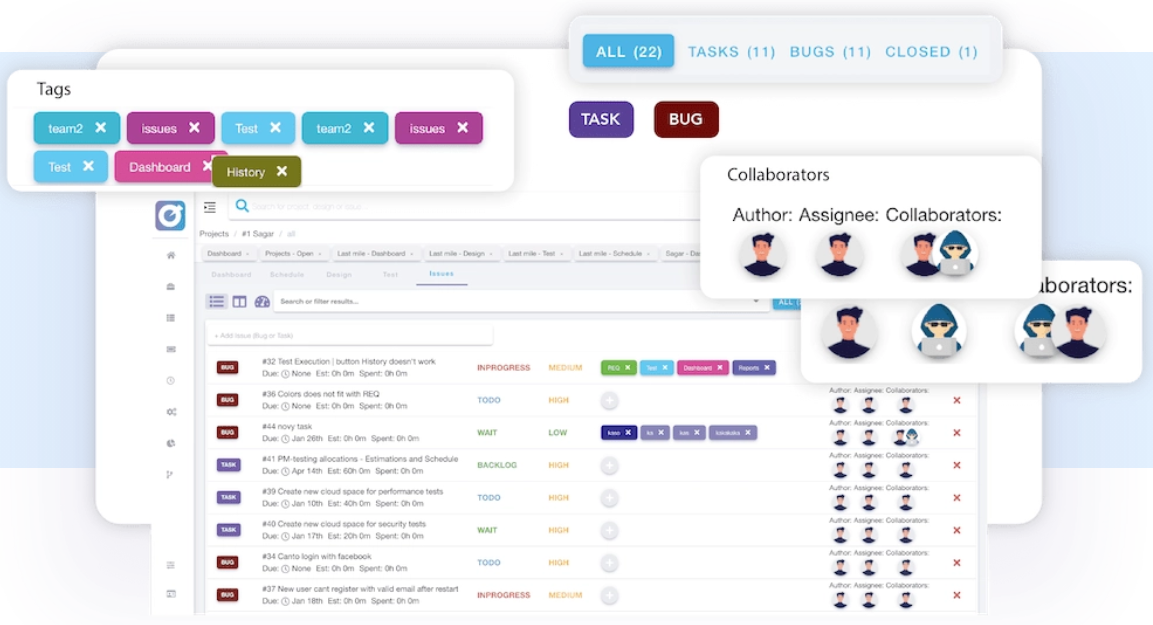Viewport: 1153px width, 625px height.
Task: Click the add tag plus icon for issue #36
Action: [610, 401]
